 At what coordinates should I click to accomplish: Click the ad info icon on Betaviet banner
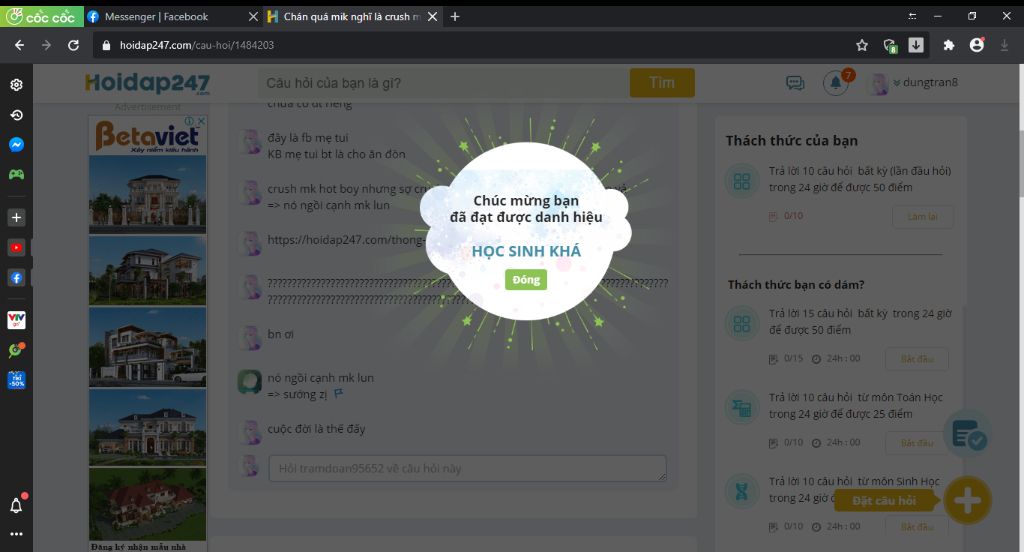pyautogui.click(x=189, y=121)
